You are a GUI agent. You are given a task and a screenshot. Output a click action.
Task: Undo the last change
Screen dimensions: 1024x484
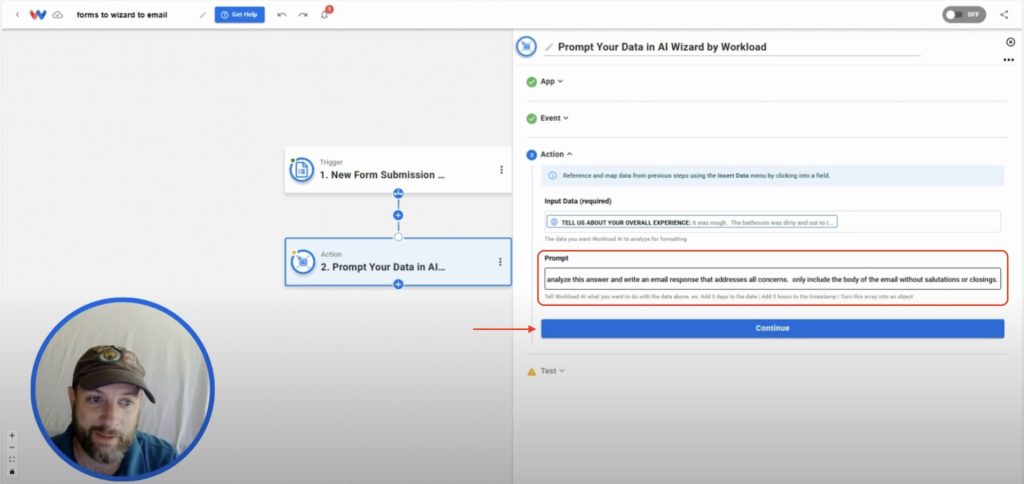281,14
